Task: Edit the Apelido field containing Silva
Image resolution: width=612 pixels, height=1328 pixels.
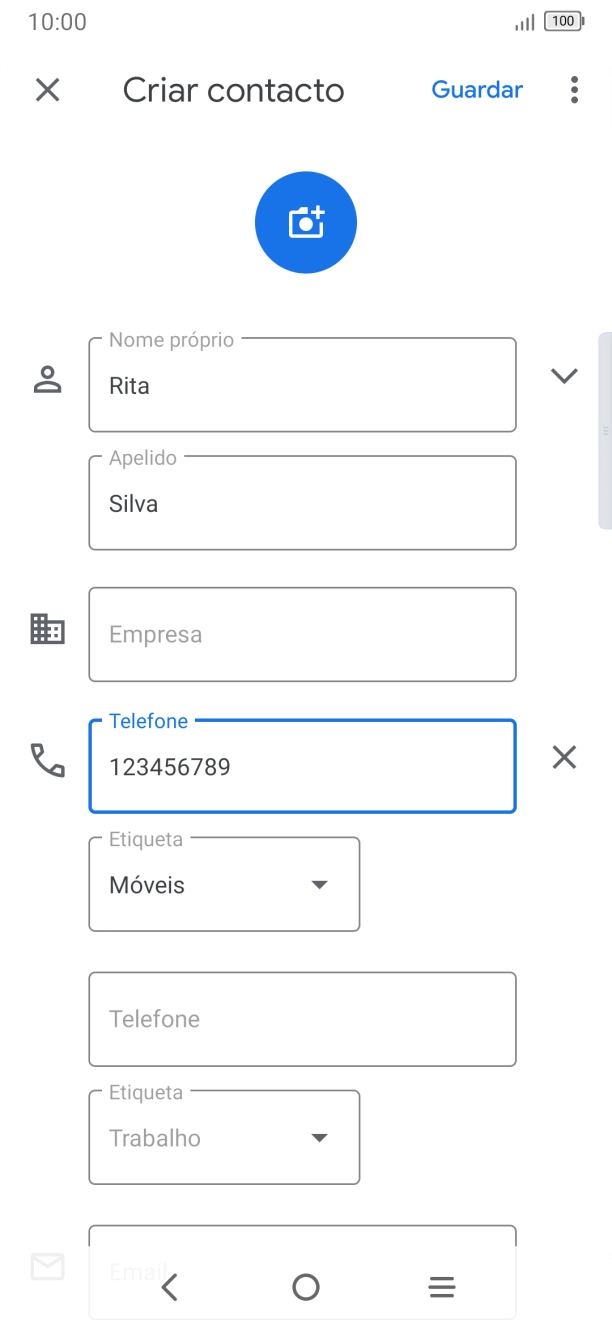Action: 302,504
